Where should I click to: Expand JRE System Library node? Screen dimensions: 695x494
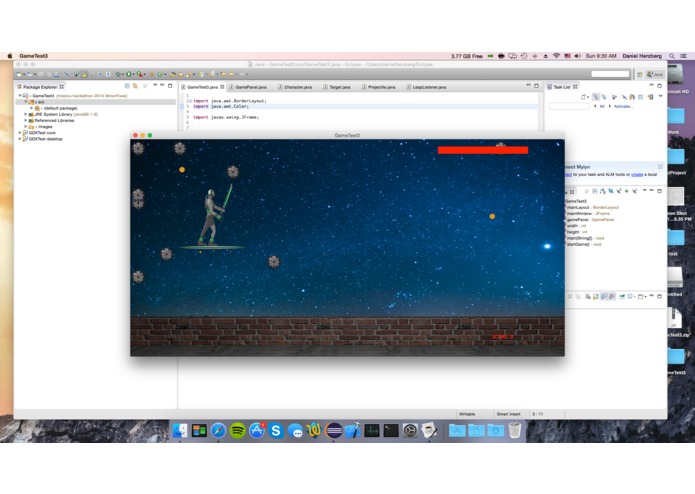coord(26,114)
